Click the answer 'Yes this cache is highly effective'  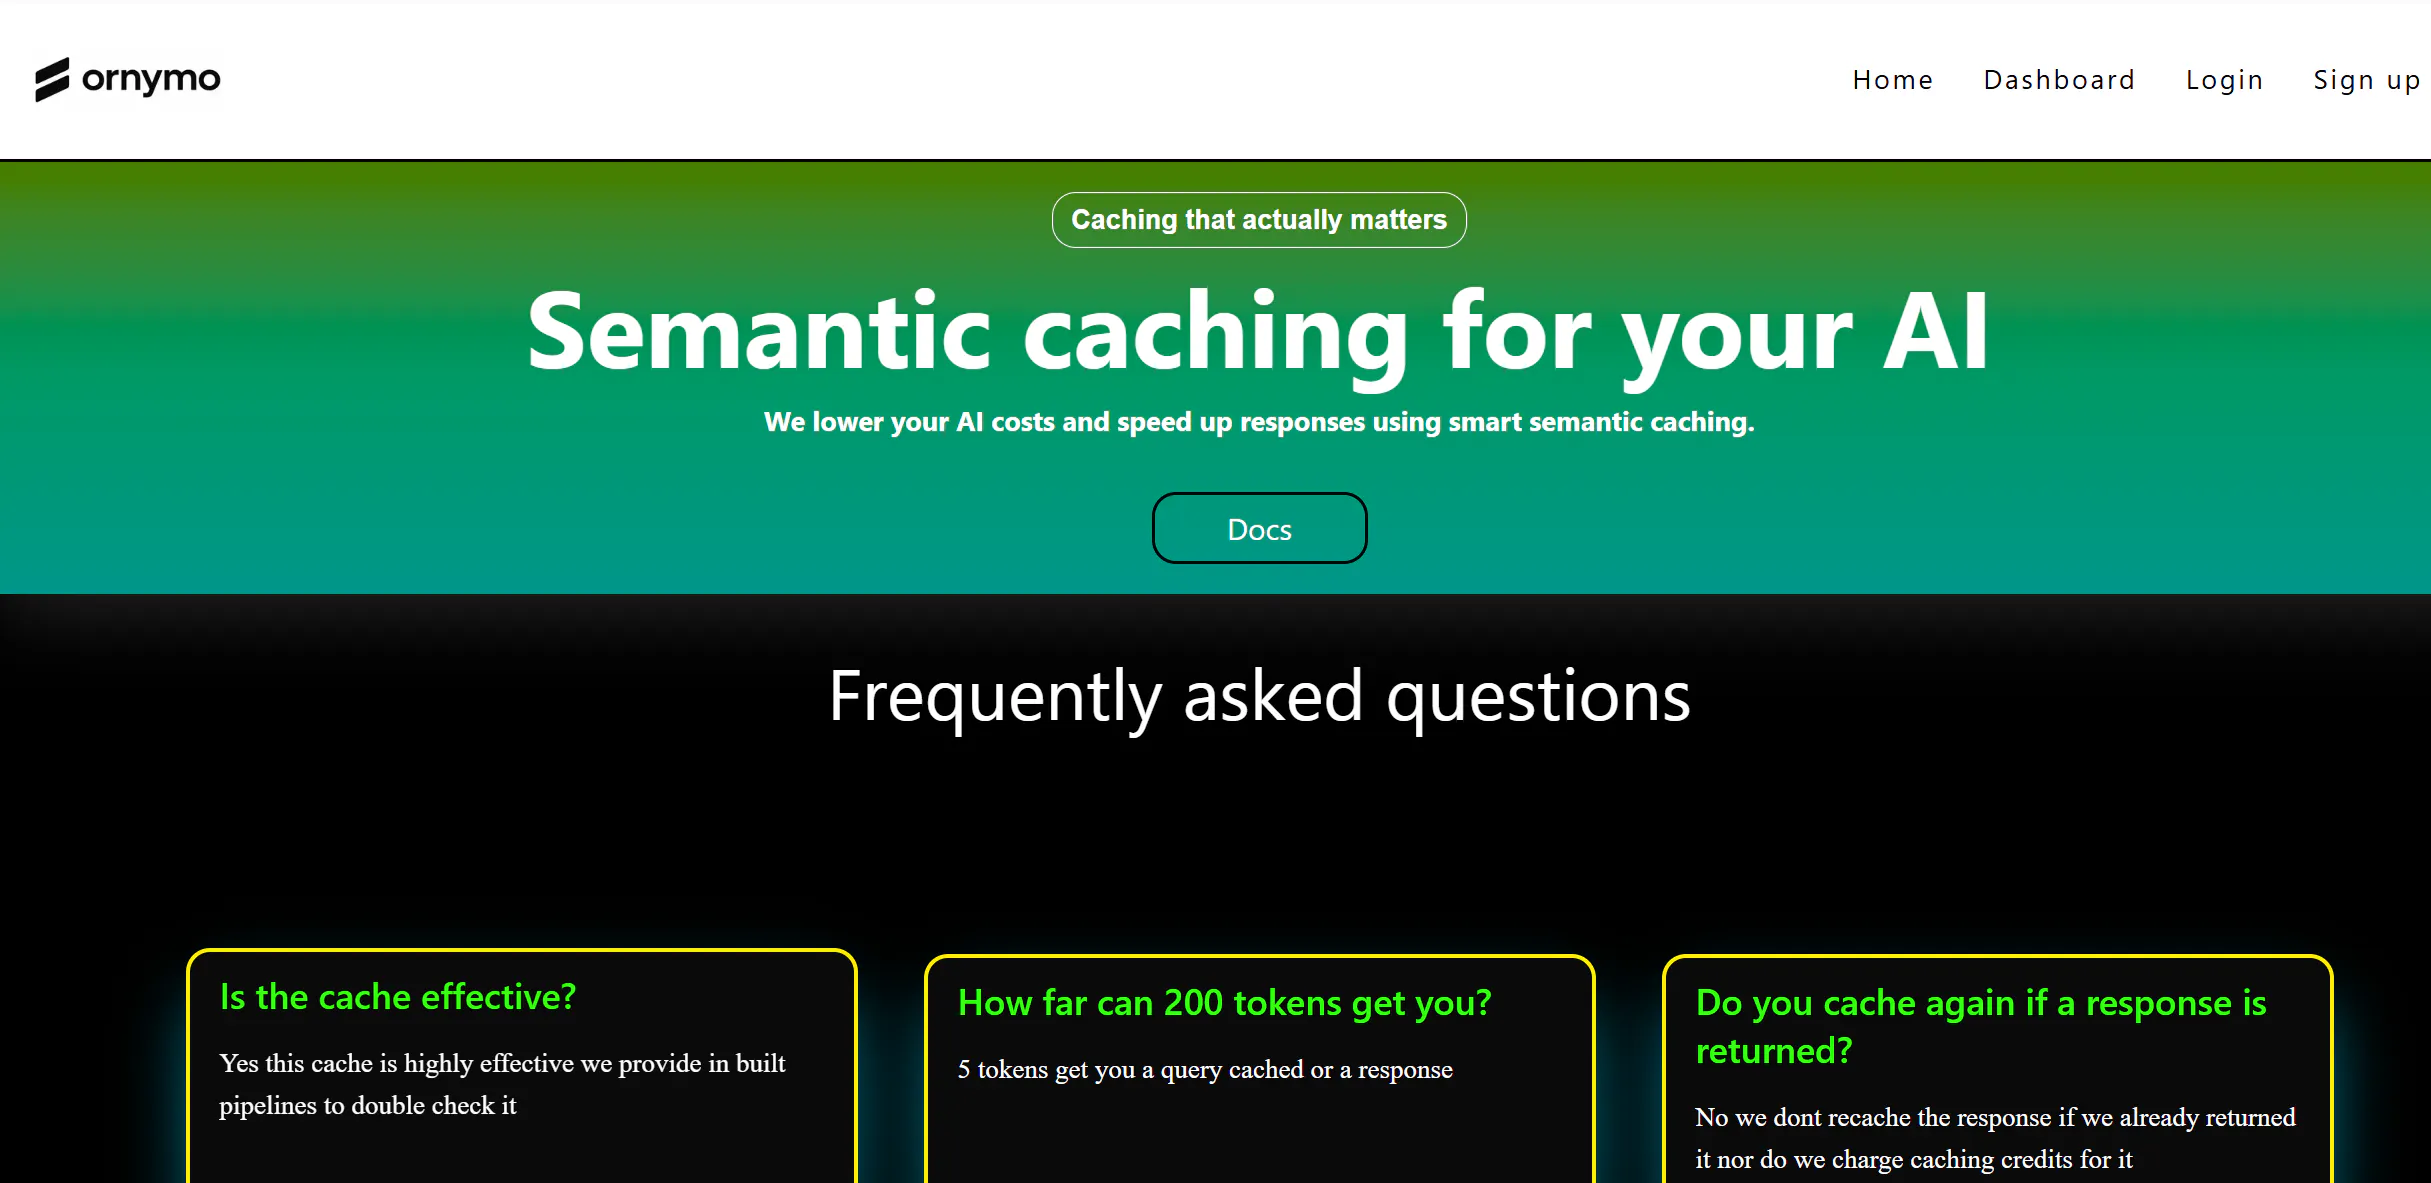tap(502, 1084)
